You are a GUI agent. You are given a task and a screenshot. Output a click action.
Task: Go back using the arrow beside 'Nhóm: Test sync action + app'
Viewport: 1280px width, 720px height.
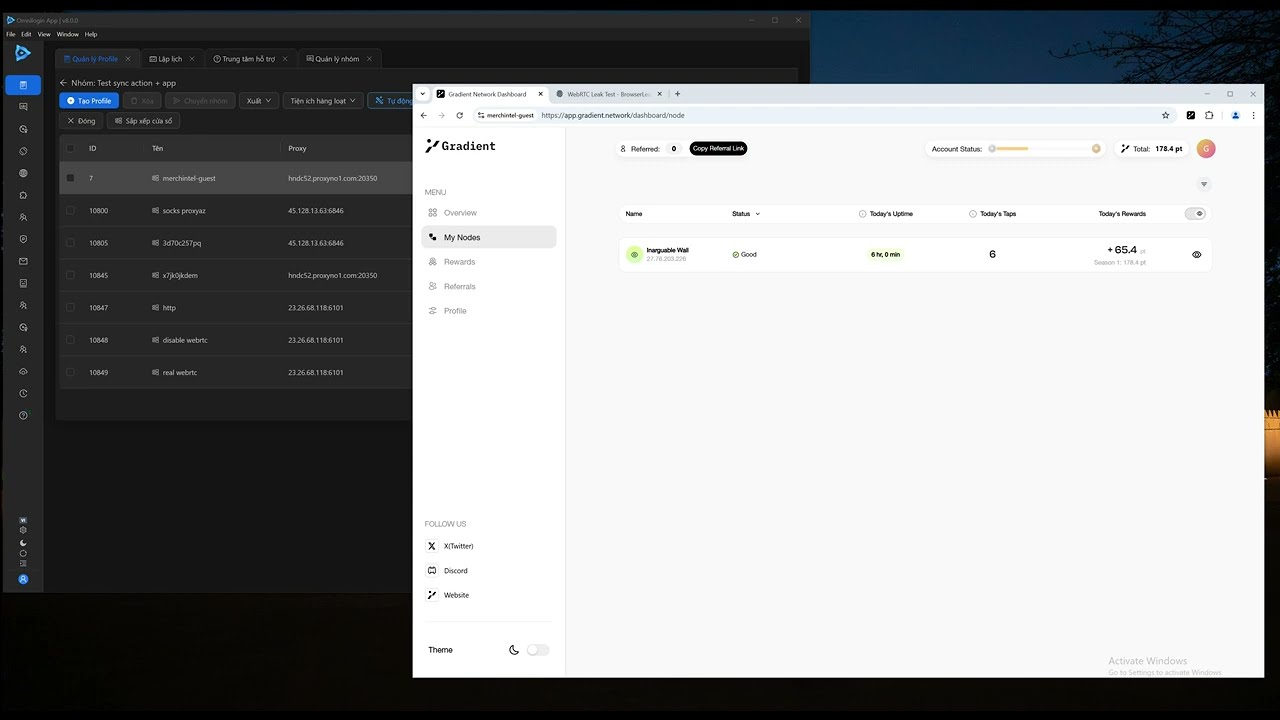(63, 83)
